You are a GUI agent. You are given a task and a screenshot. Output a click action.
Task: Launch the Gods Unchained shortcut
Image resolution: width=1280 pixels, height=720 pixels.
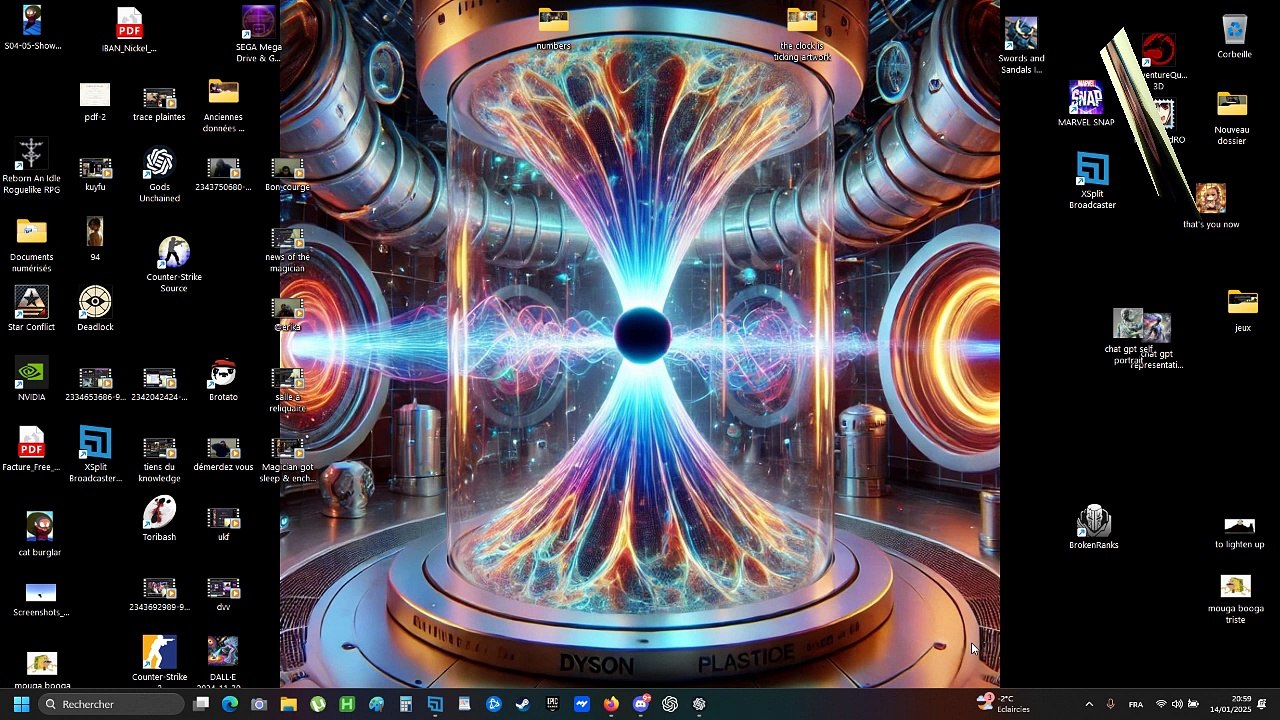coord(159,175)
